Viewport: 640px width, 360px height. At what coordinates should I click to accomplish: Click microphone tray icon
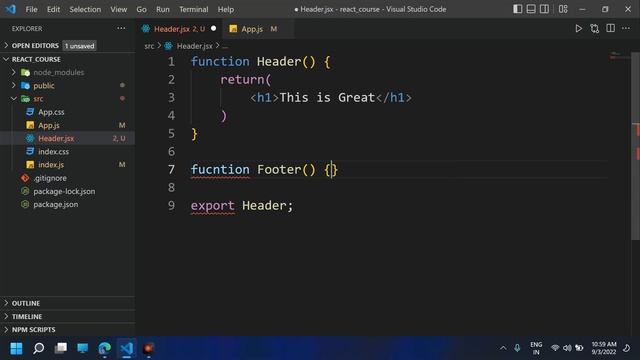(517, 348)
